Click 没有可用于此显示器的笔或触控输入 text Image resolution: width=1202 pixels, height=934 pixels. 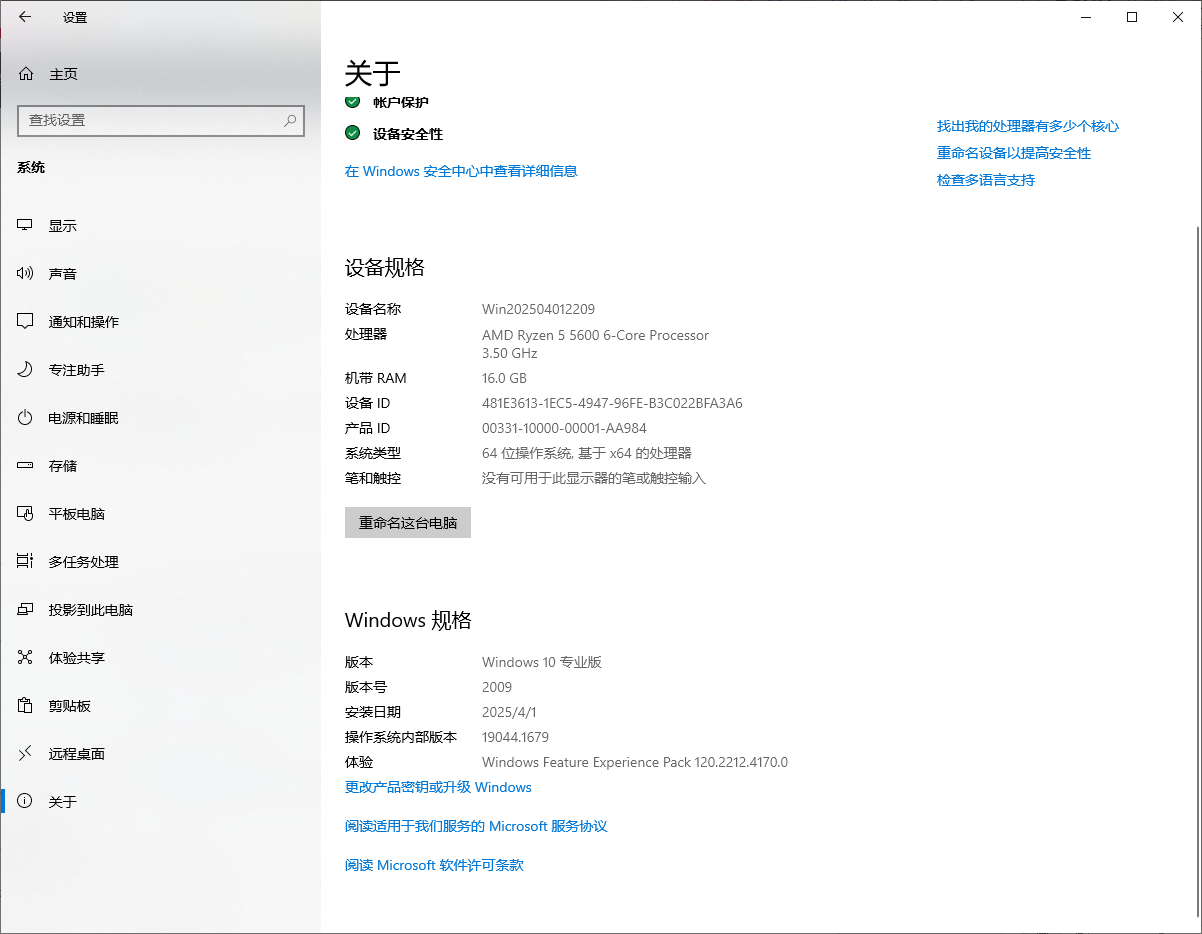click(x=594, y=478)
